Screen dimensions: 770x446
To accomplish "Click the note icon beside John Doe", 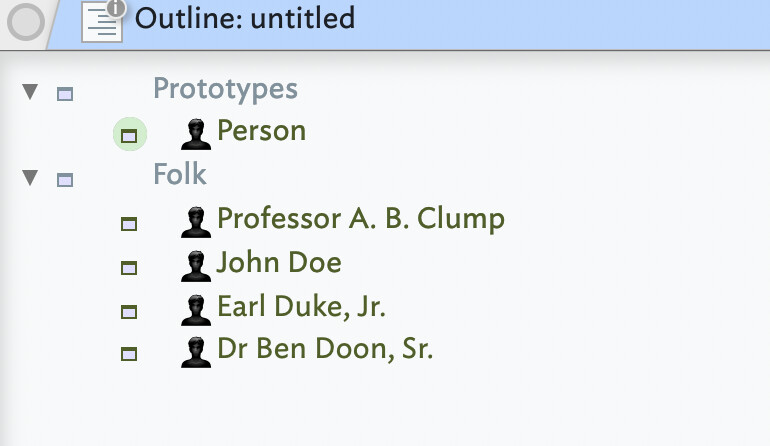I will (x=129, y=268).
